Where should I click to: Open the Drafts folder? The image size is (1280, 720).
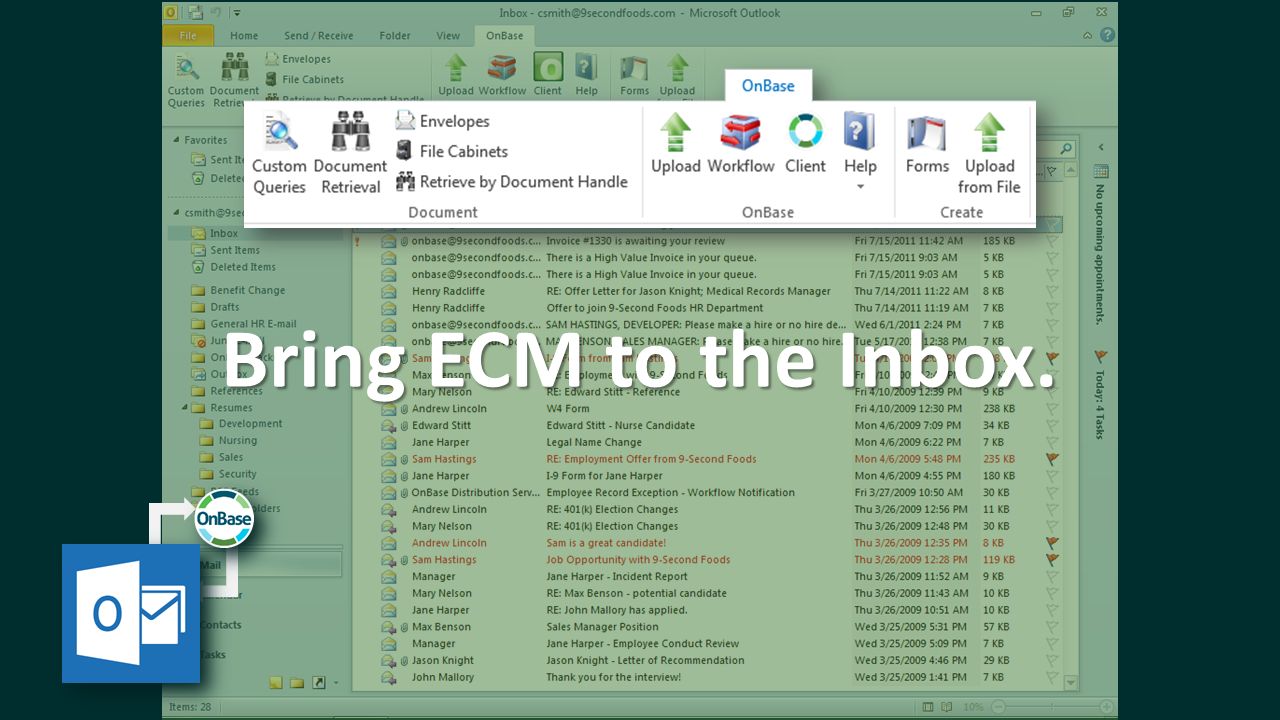point(224,307)
